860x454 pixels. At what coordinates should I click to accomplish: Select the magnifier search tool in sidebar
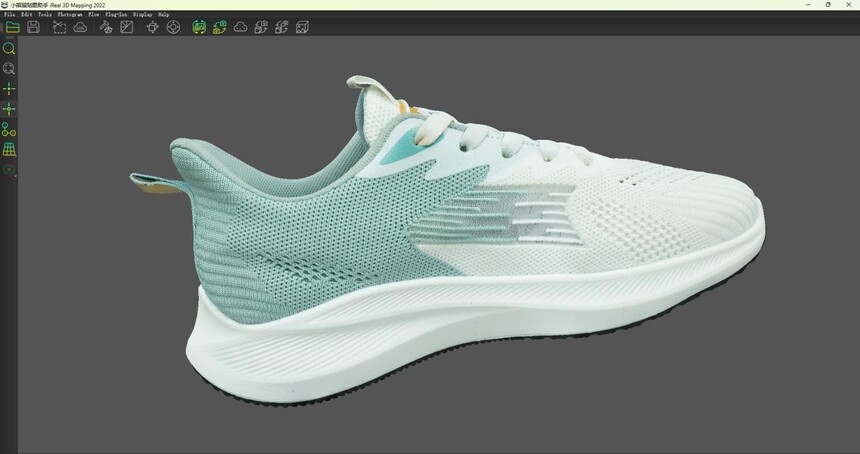(x=9, y=48)
